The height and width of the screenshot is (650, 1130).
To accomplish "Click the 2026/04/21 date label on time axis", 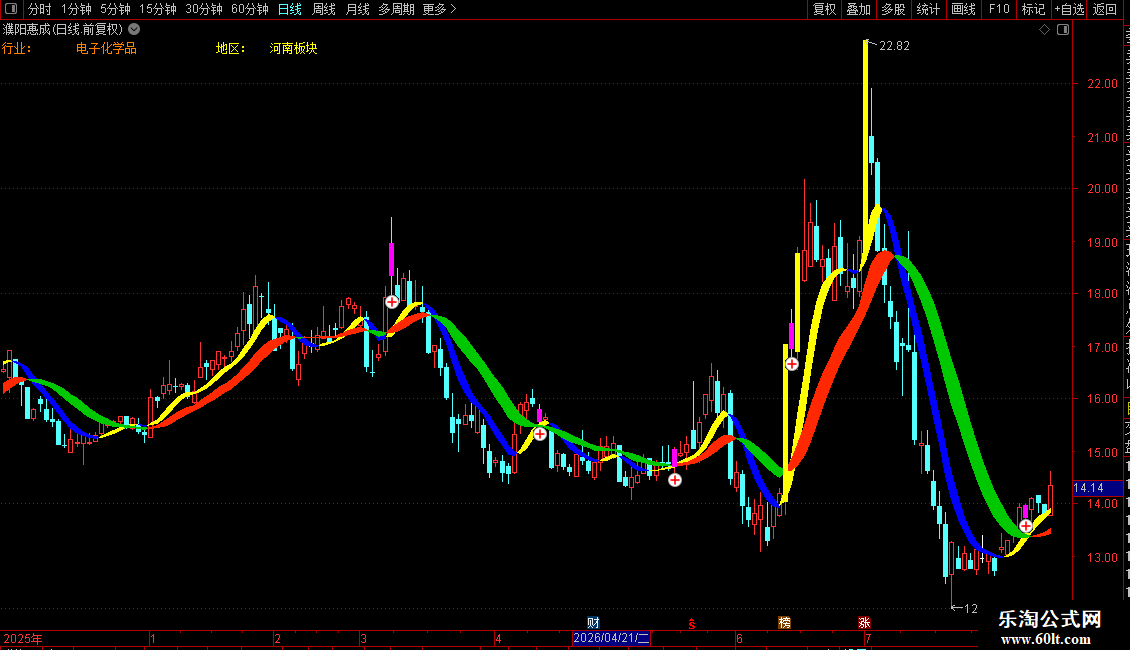I will (x=611, y=638).
